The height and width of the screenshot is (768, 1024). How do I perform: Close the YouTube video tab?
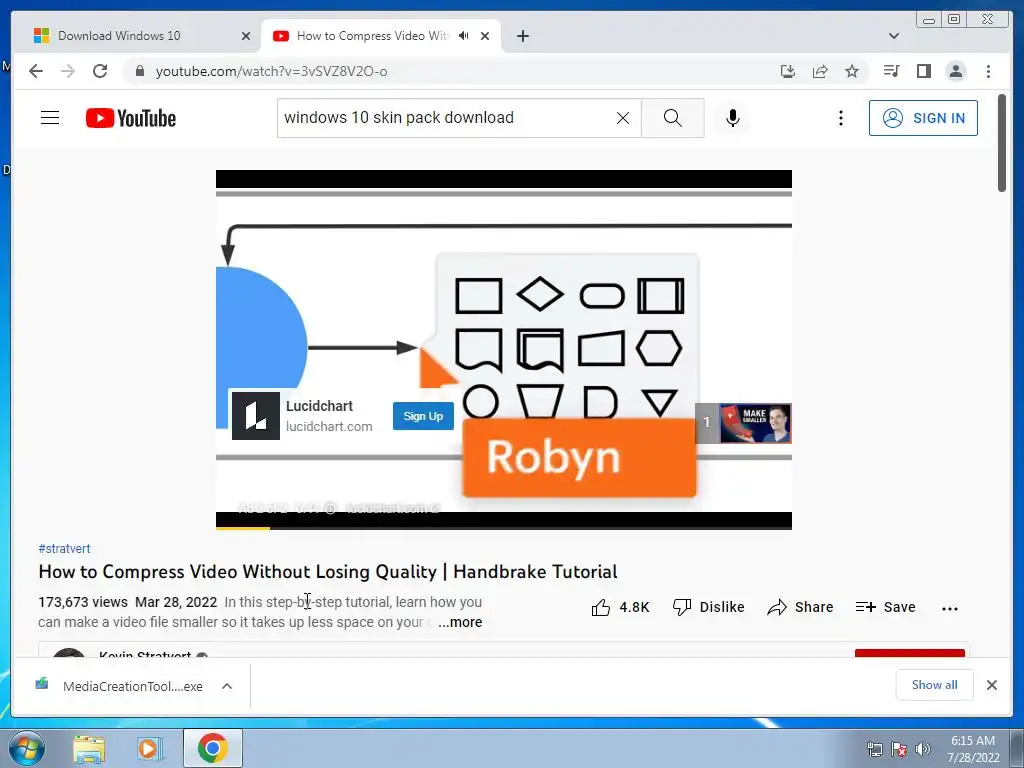click(485, 36)
